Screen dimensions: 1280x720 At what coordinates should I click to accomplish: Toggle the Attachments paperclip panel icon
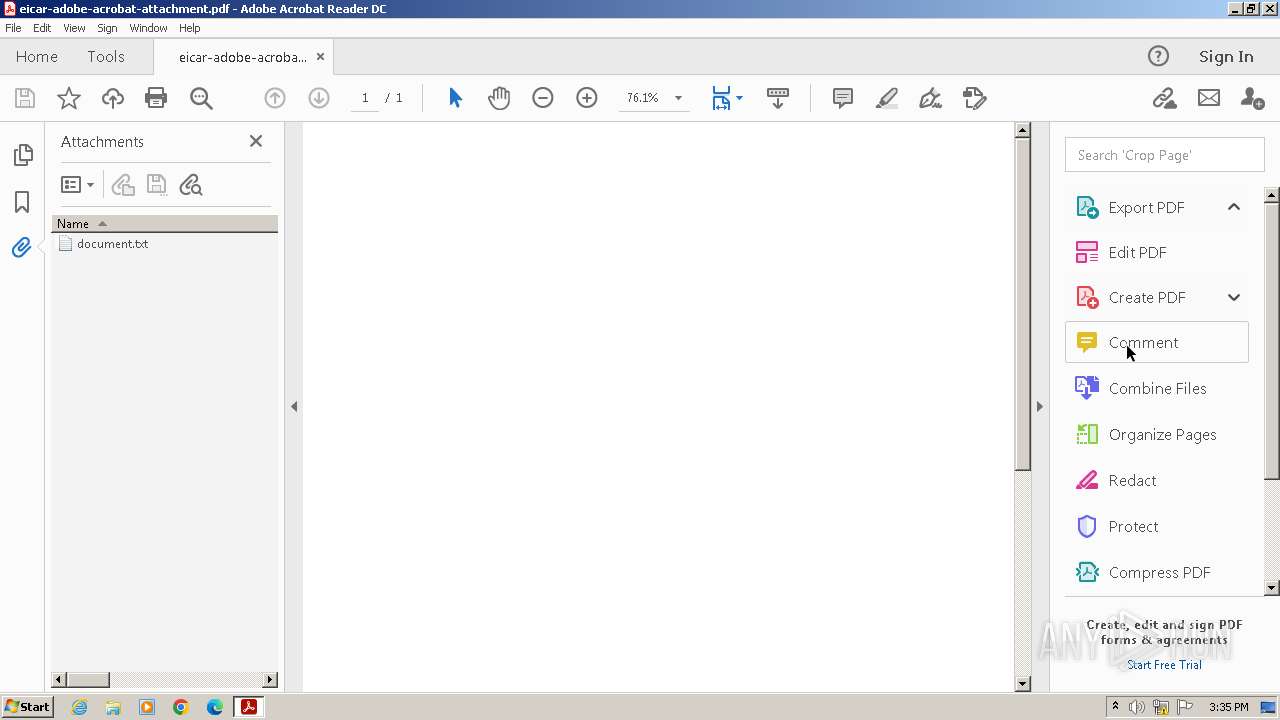coord(22,248)
